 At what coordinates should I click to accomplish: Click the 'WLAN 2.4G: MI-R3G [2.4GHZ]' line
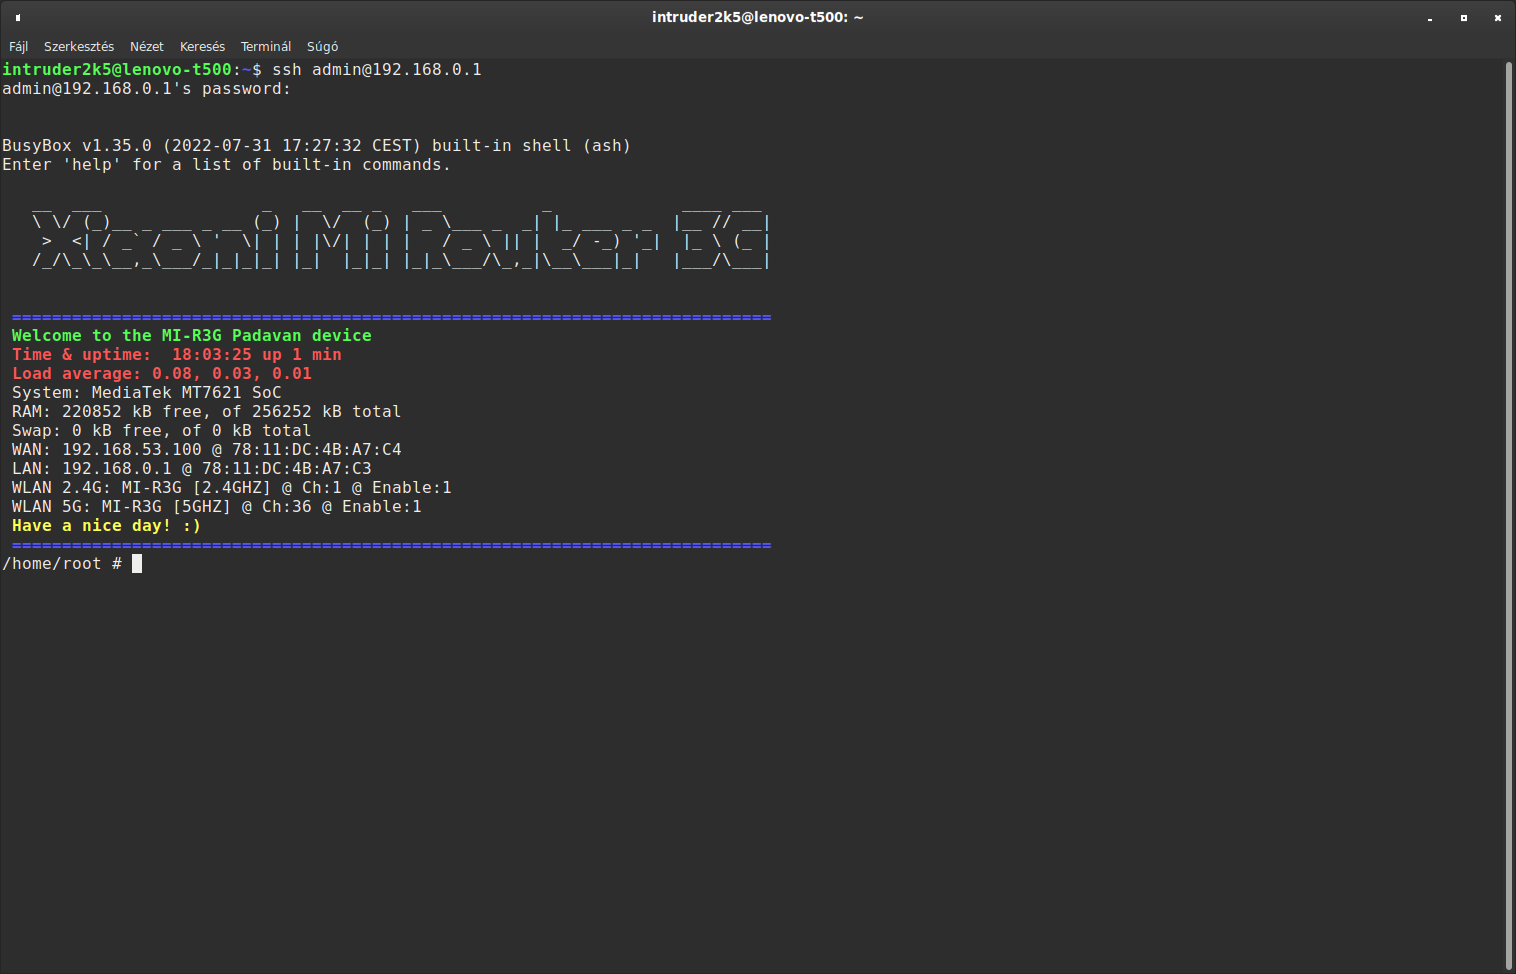[232, 488]
